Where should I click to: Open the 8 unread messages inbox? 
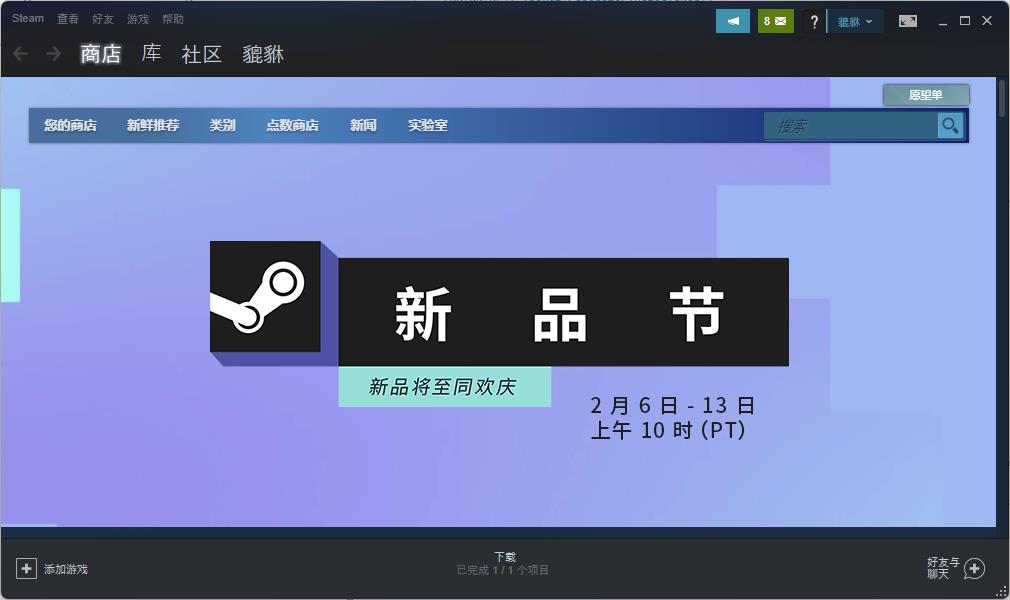click(775, 21)
